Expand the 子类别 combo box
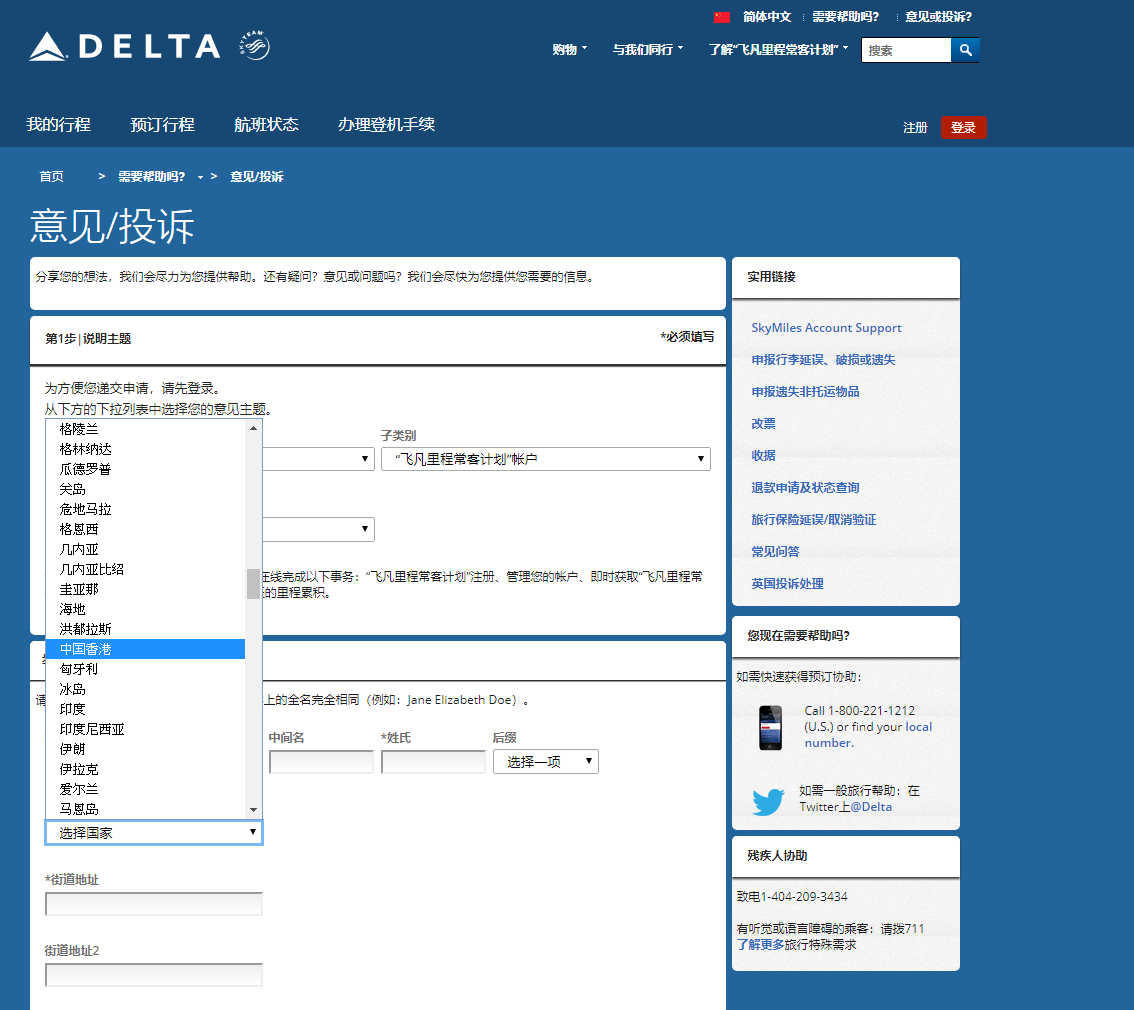Screen dimensions: 1134x1010 [546, 459]
